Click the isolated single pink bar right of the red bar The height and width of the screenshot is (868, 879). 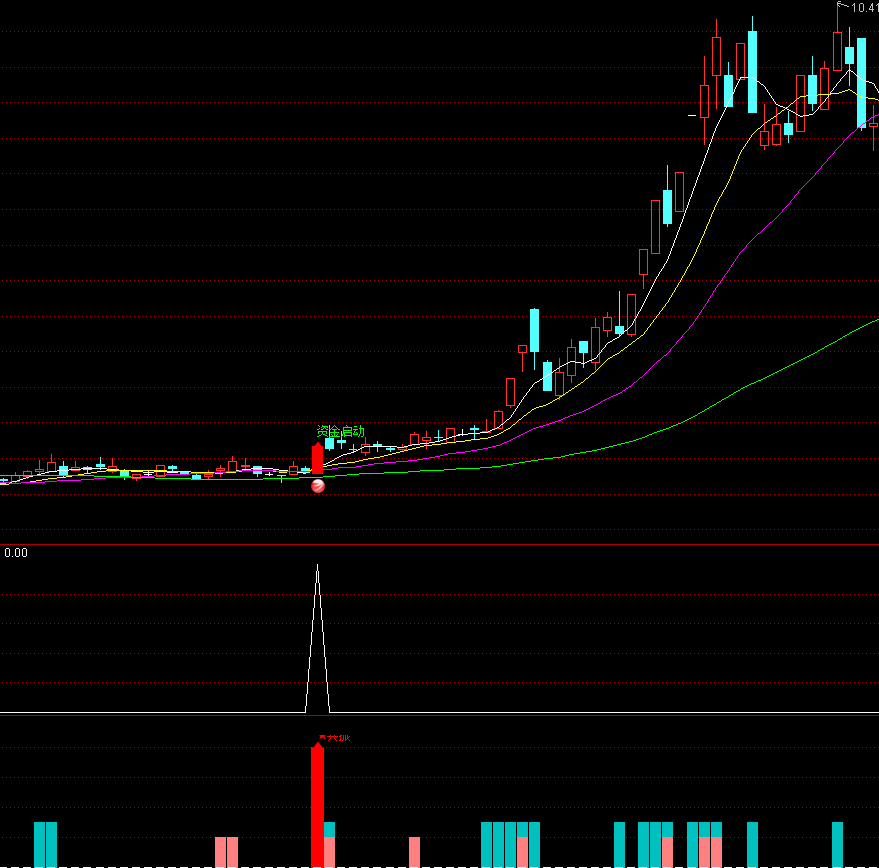[414, 852]
